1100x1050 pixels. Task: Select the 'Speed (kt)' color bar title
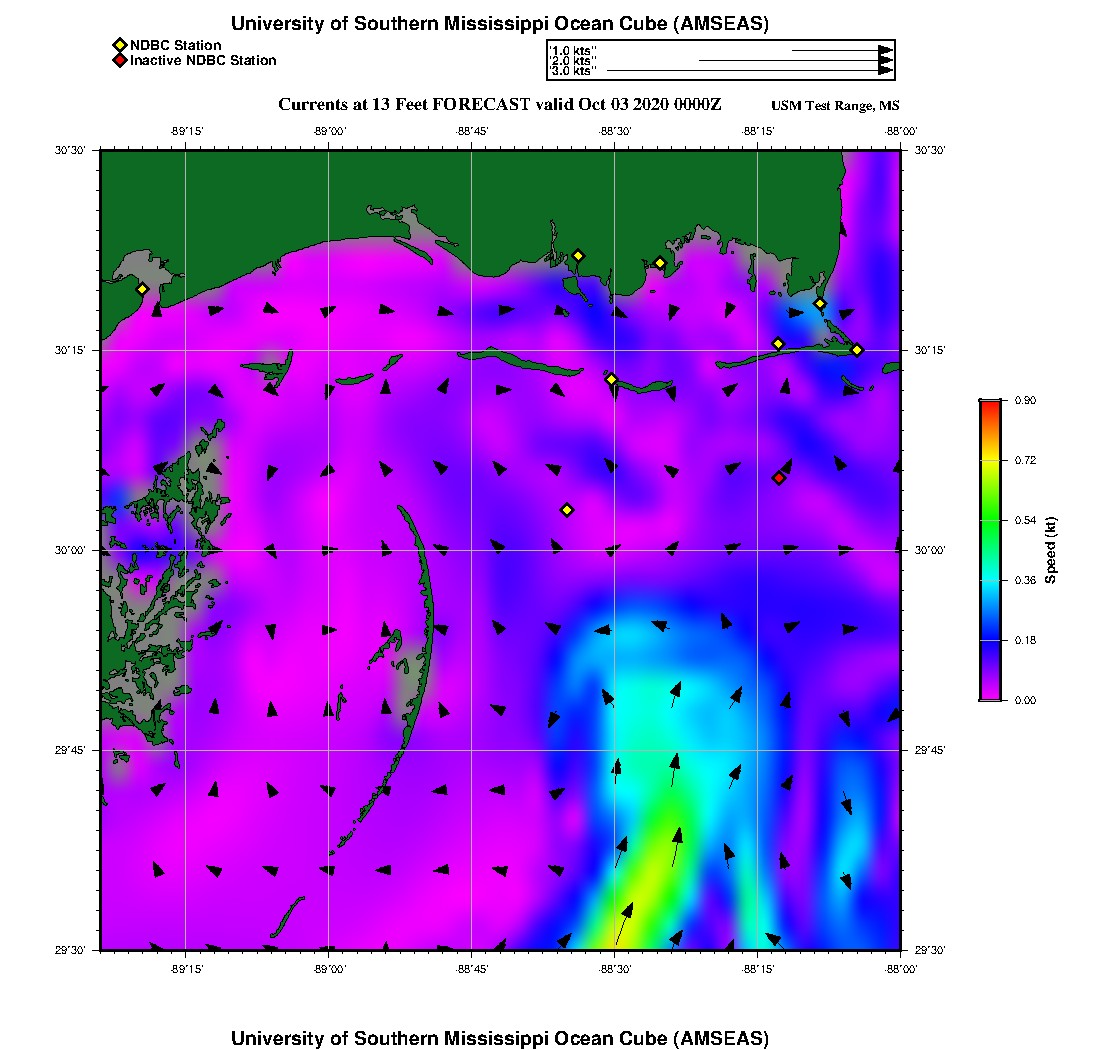(1051, 550)
